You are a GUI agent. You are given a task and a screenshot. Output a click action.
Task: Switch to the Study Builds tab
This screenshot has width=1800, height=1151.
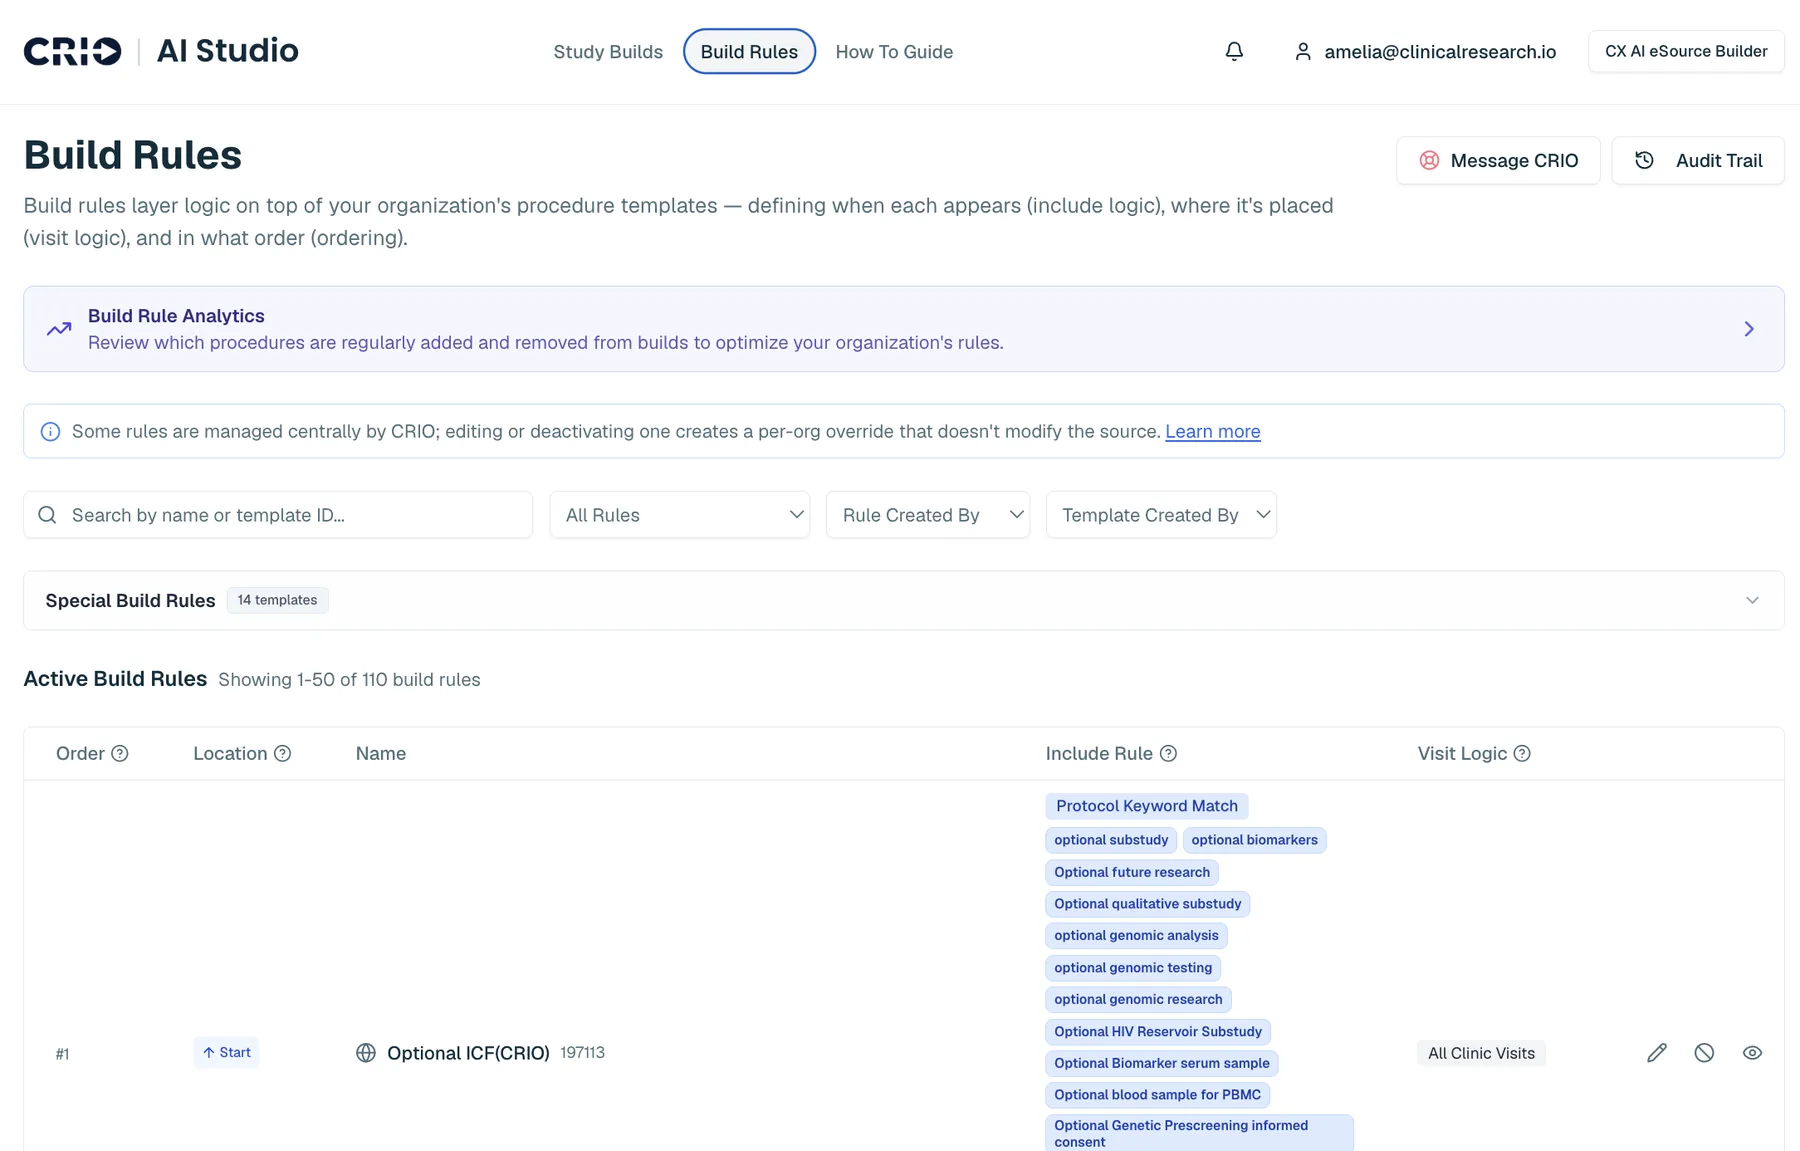pyautogui.click(x=608, y=52)
